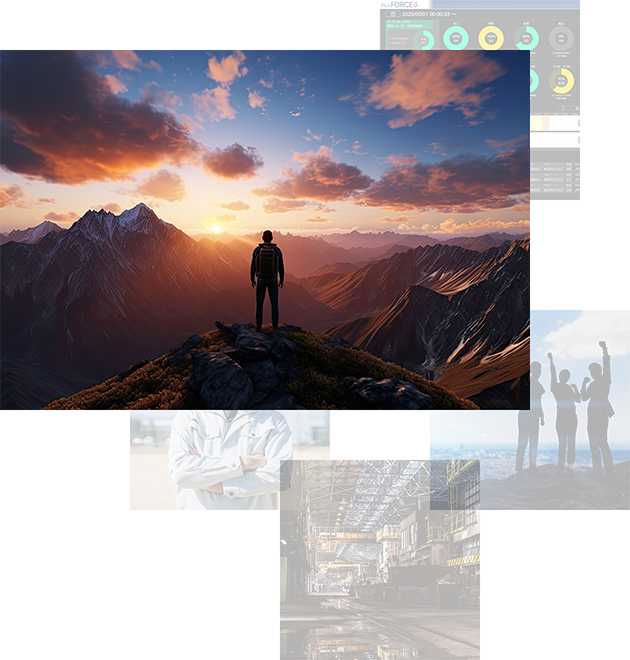Click the yellow 67% donut in second row
This screenshot has height=660, width=630.
561,81
